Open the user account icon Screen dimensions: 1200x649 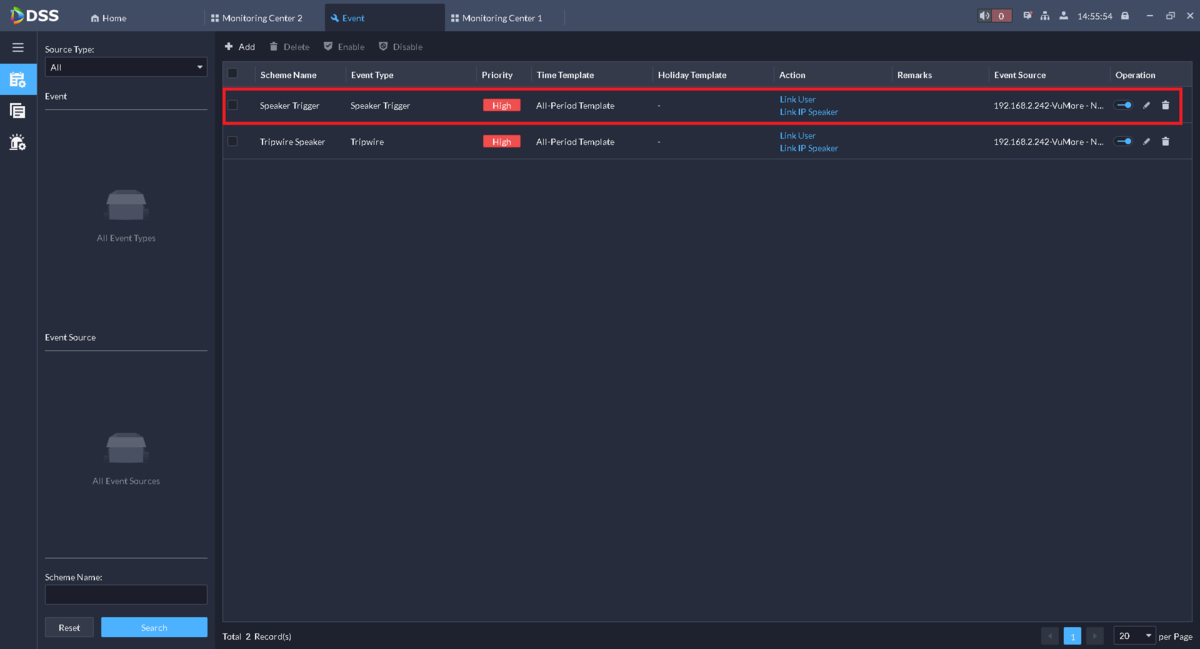1064,16
